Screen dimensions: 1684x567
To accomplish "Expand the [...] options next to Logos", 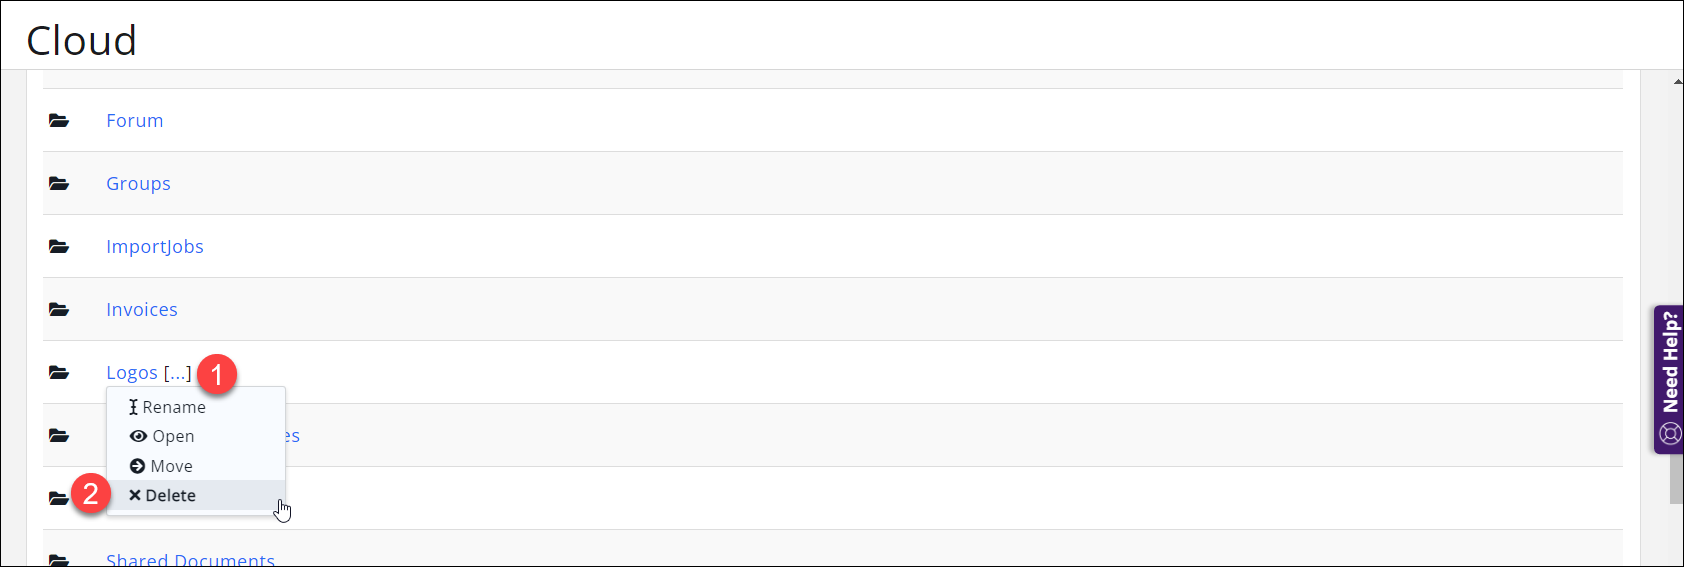I will (177, 373).
